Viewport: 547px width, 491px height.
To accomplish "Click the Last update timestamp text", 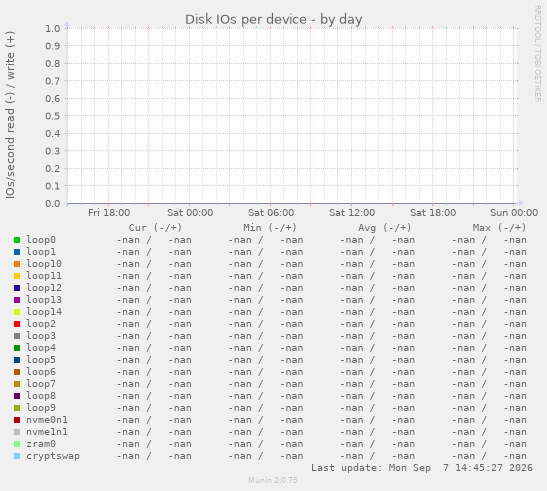I will point(422,468).
